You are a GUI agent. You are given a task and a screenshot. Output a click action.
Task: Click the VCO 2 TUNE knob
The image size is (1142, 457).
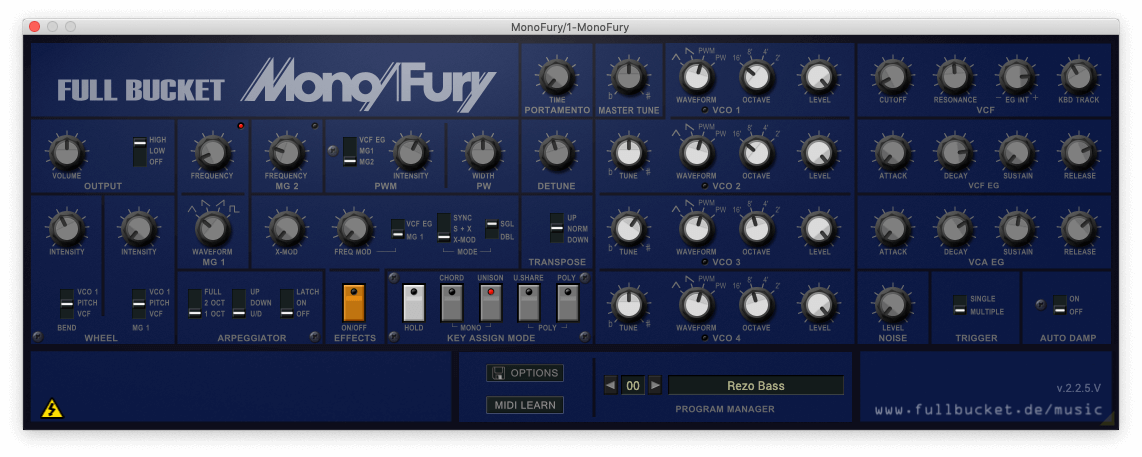tap(629, 152)
